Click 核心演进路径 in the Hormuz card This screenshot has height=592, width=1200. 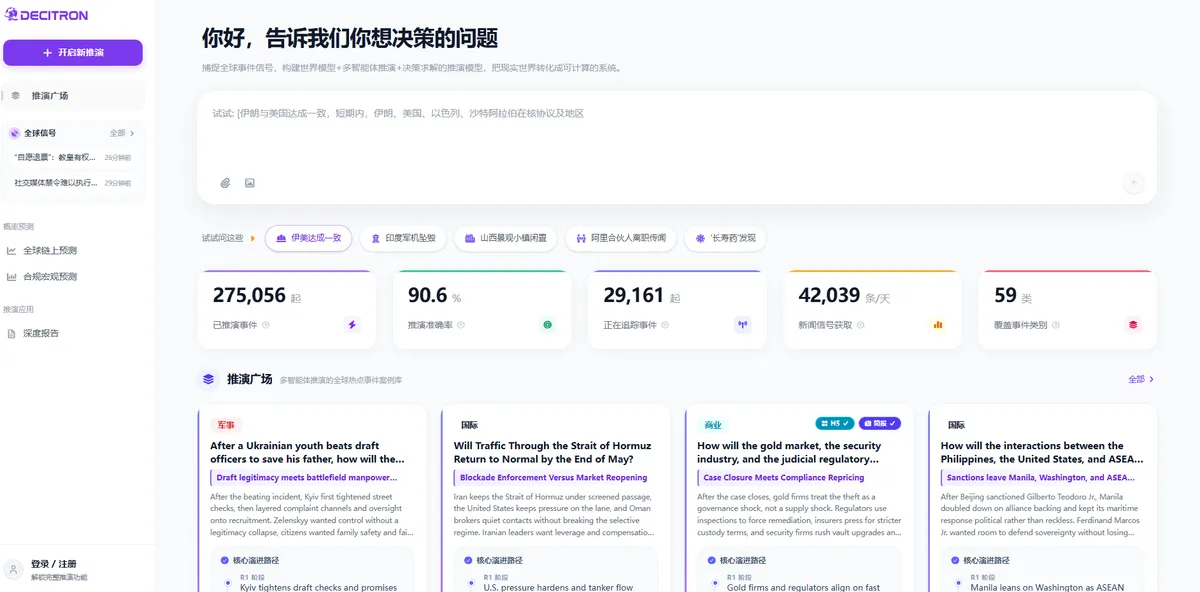coord(499,560)
